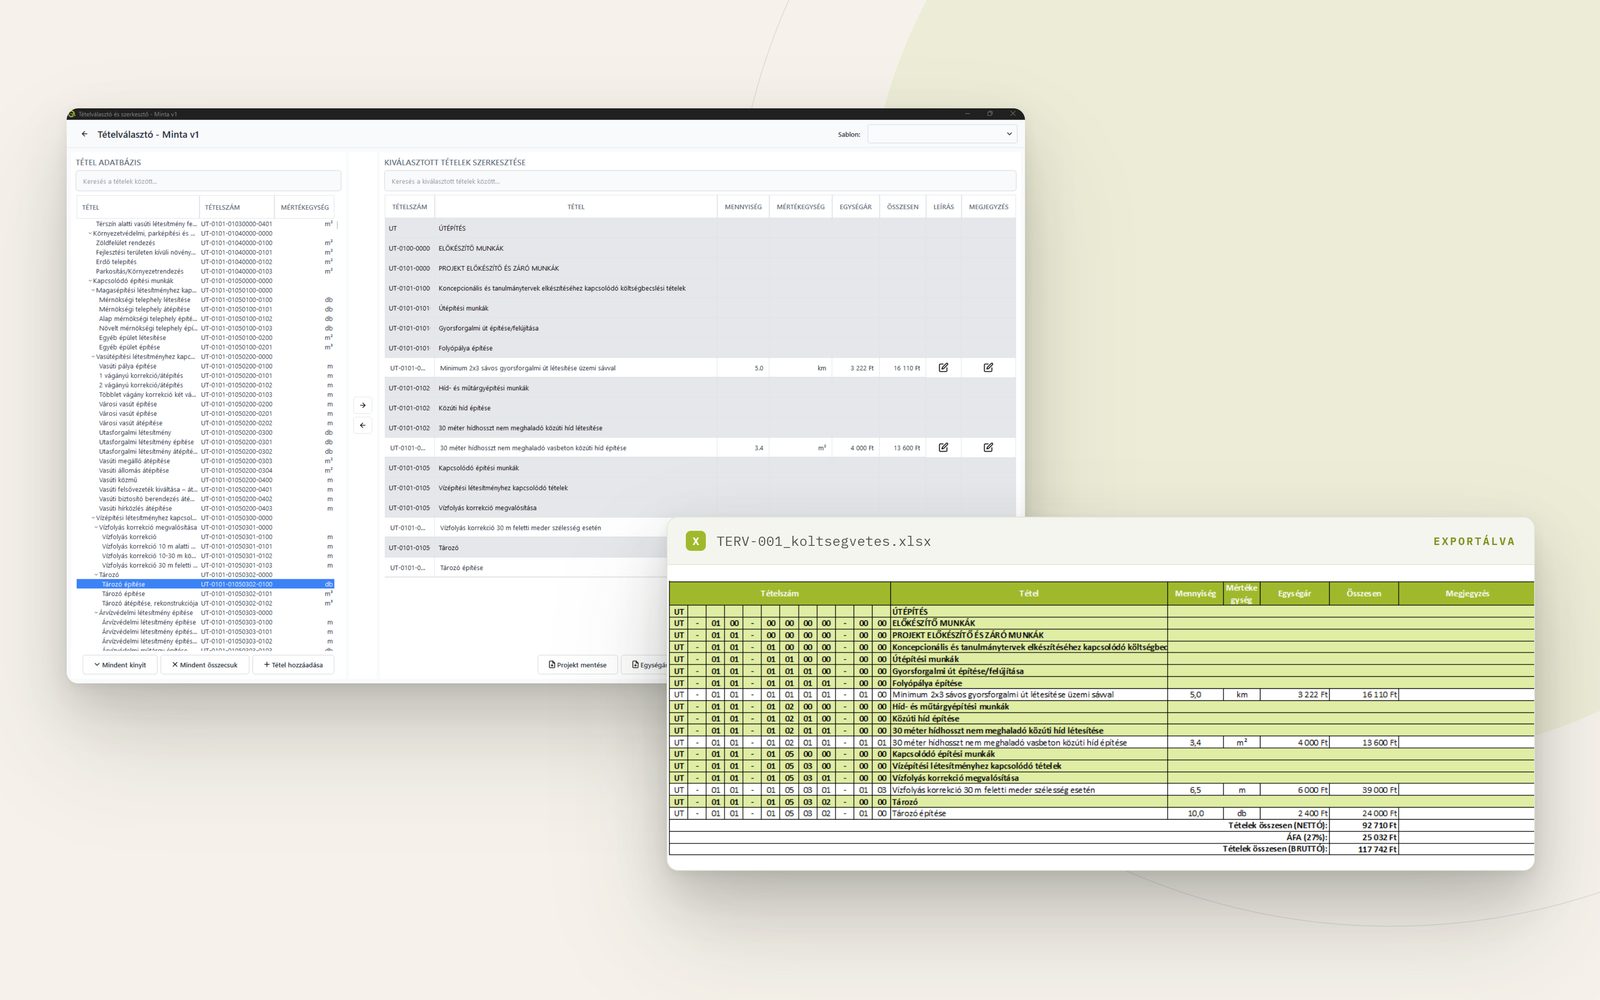Edit Megjegyzés for the vasbeton közúti híd row

(x=988, y=448)
